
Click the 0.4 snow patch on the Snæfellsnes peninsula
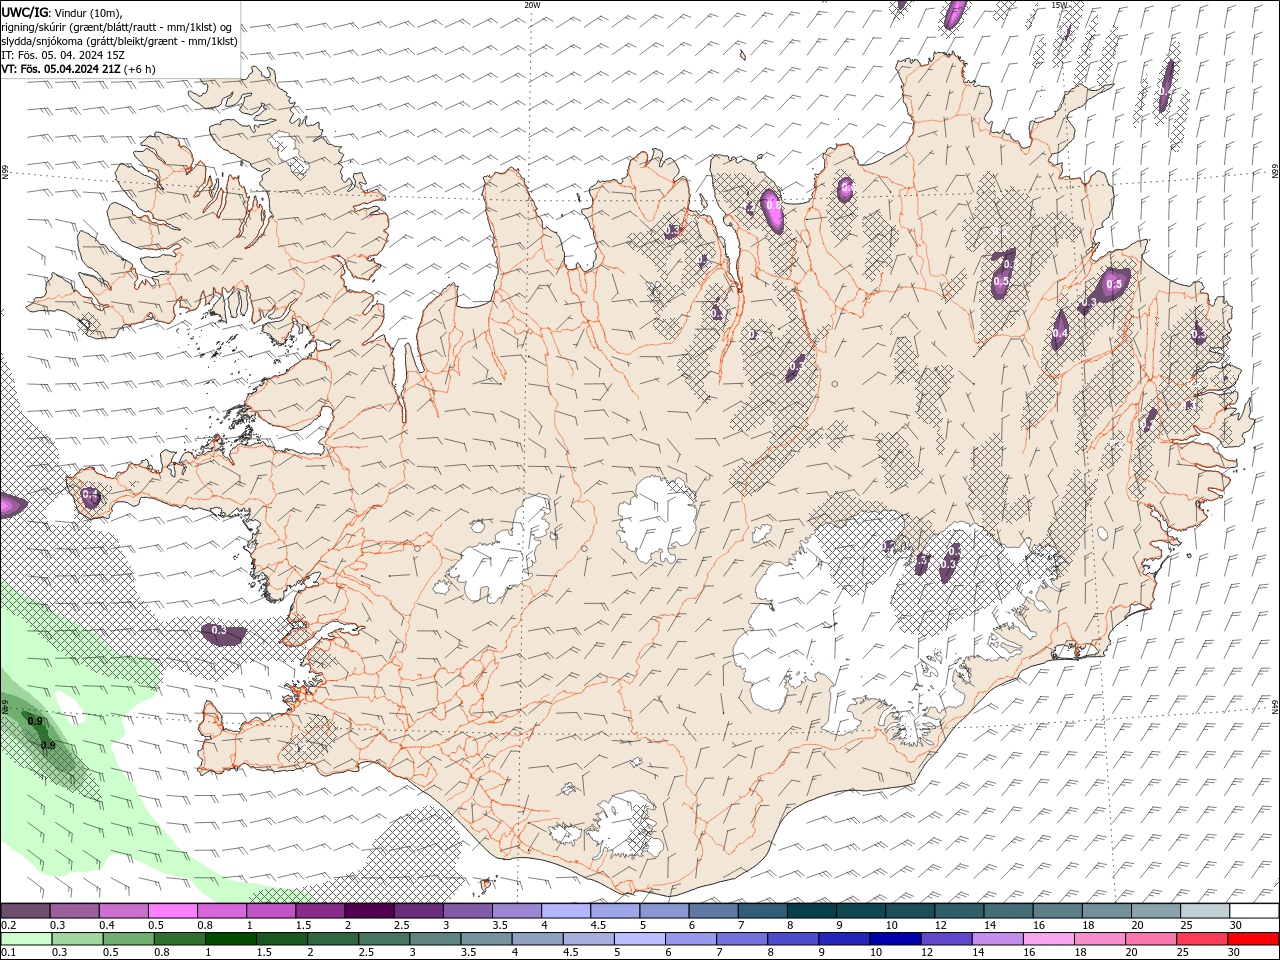click(x=90, y=496)
